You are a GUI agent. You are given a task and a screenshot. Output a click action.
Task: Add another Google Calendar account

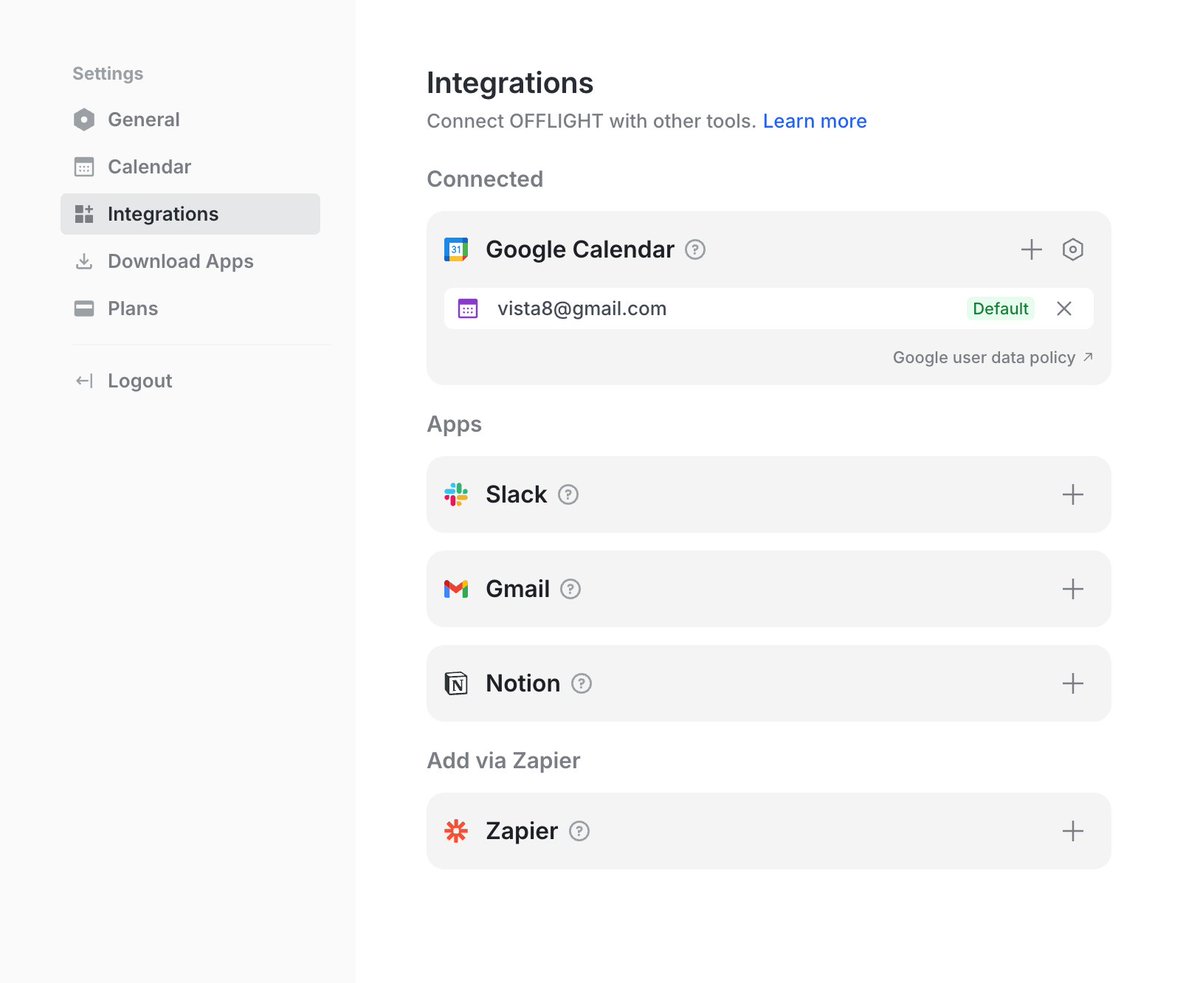[x=1031, y=250]
